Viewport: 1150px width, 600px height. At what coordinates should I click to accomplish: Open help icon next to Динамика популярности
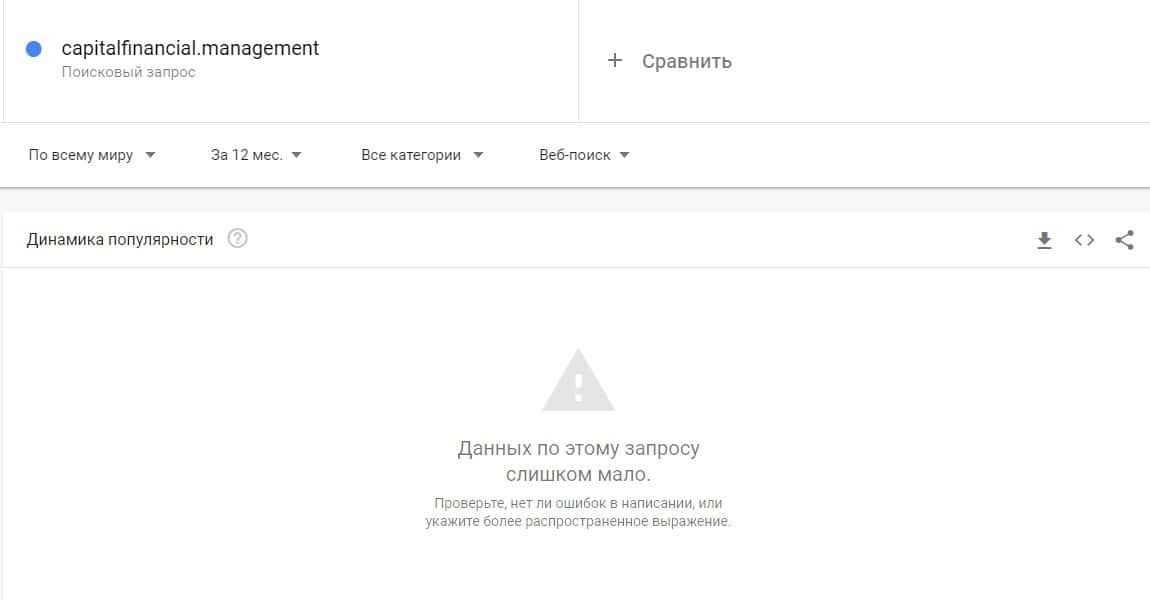(237, 238)
